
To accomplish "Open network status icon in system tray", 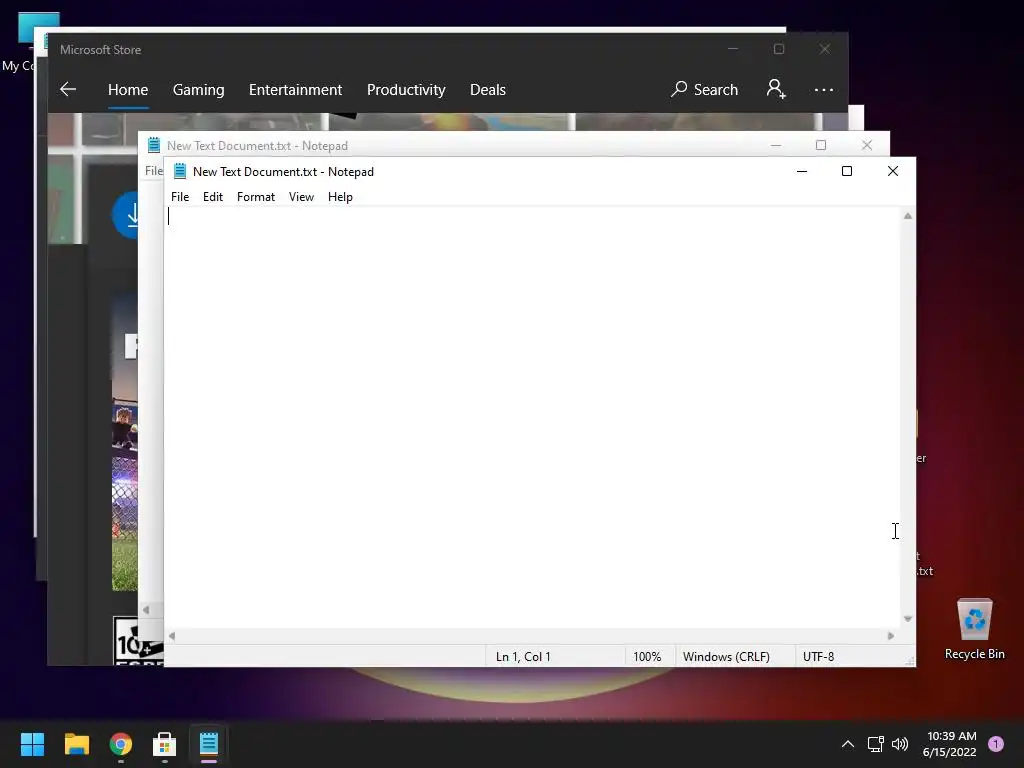I will click(x=875, y=744).
